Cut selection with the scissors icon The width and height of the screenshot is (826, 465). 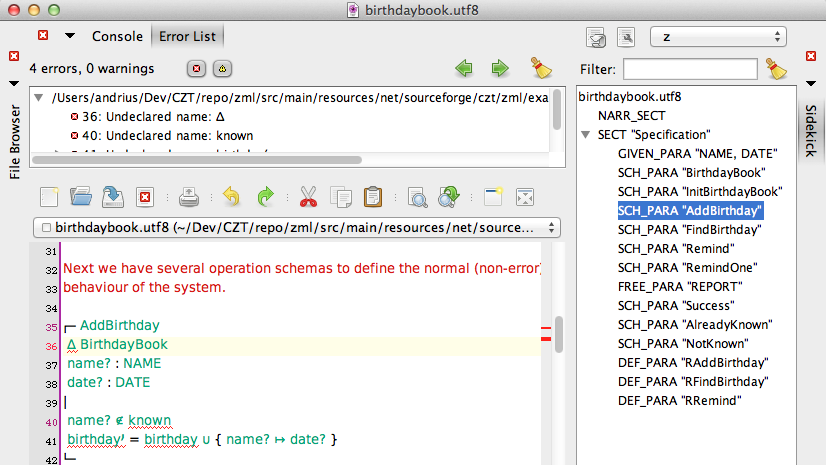pyautogui.click(x=308, y=197)
